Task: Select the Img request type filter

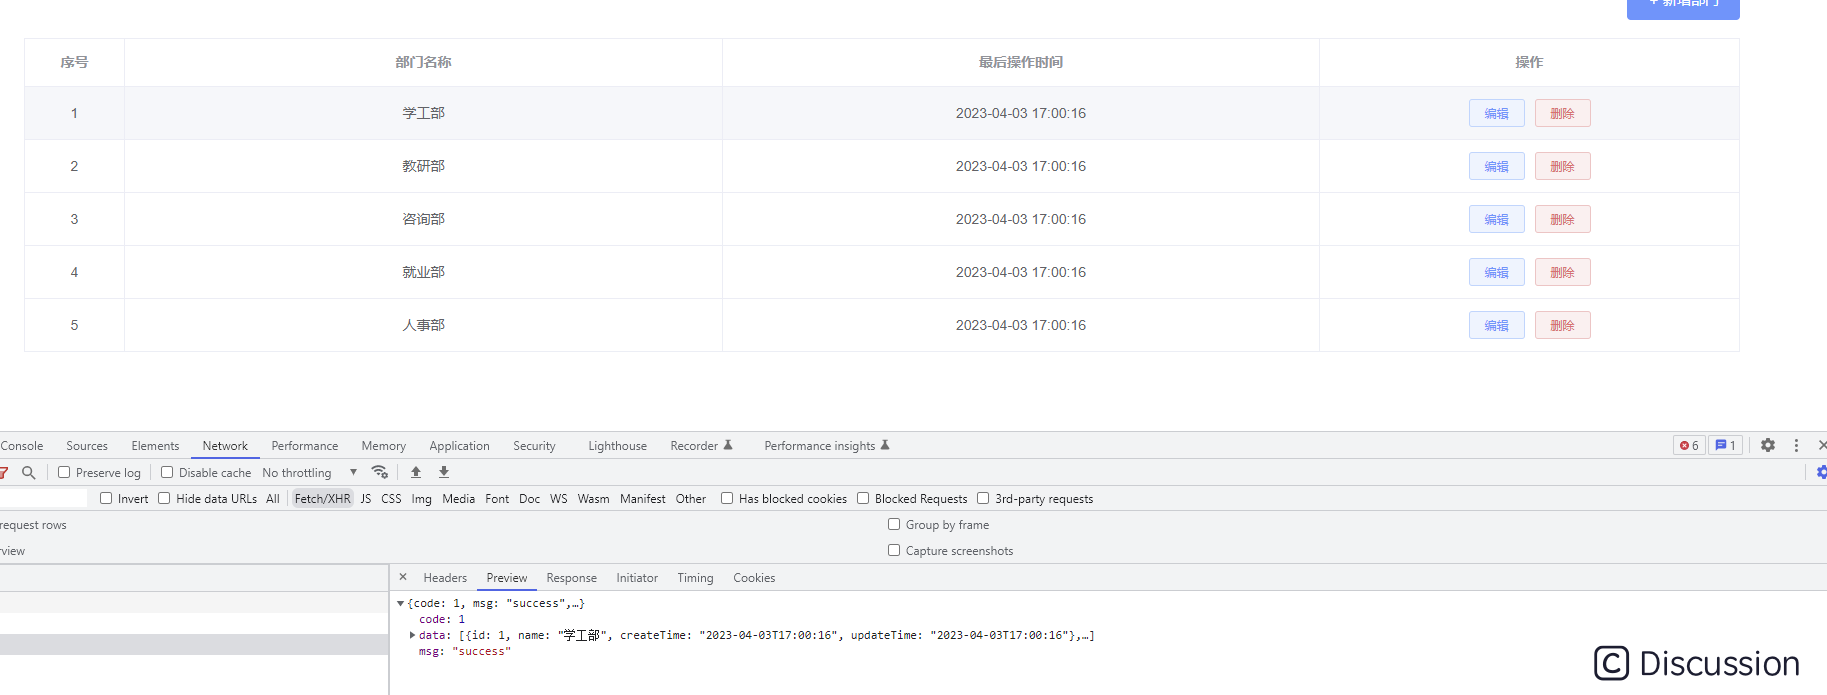Action: (x=422, y=499)
